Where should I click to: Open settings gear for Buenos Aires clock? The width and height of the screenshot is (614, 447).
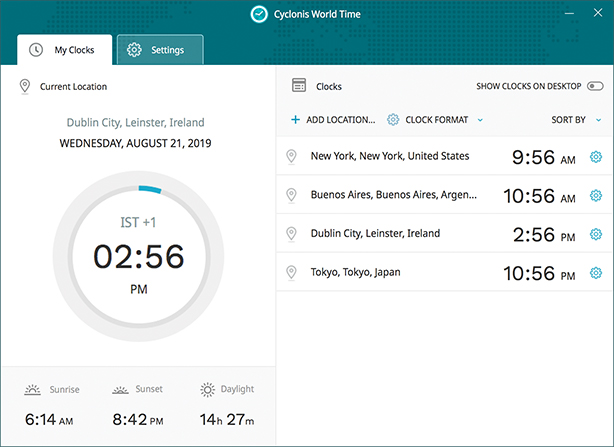click(596, 196)
